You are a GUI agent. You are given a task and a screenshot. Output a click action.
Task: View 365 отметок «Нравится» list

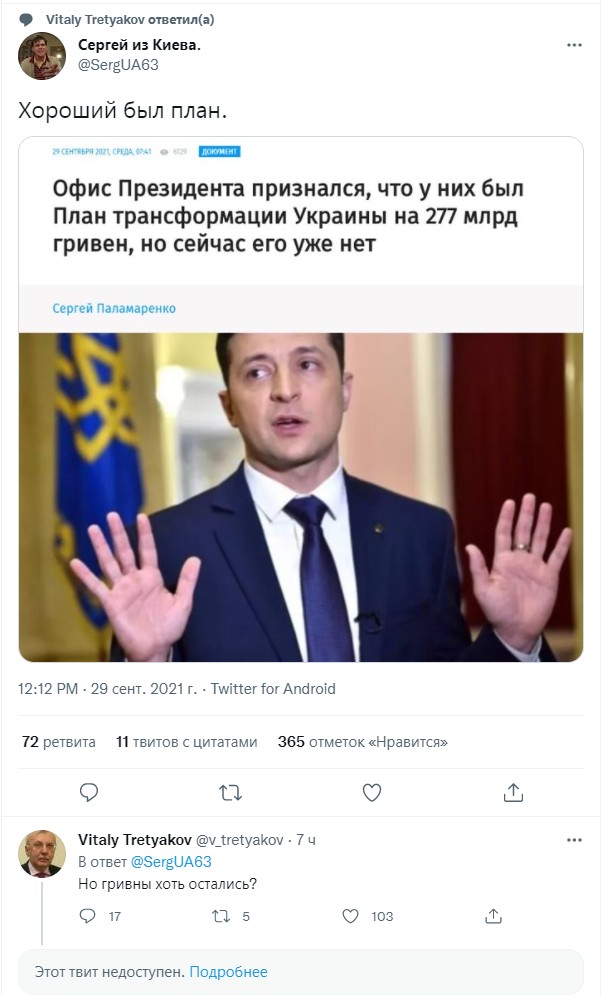[x=362, y=742]
